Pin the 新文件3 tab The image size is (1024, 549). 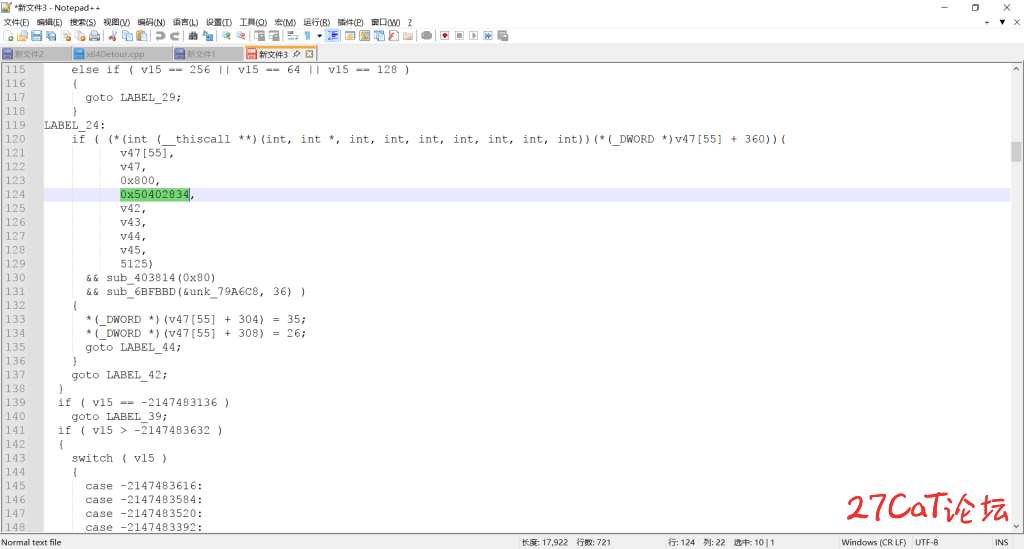(x=296, y=54)
